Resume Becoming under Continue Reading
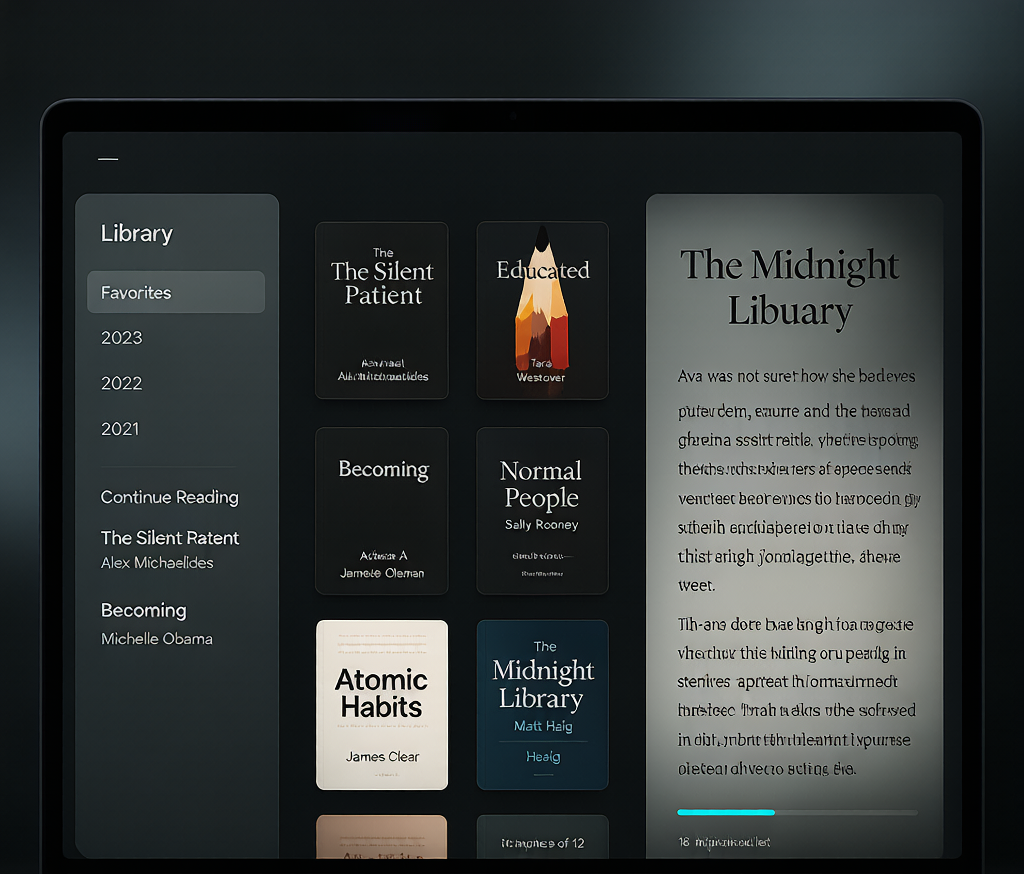The image size is (1024, 874). click(x=144, y=610)
